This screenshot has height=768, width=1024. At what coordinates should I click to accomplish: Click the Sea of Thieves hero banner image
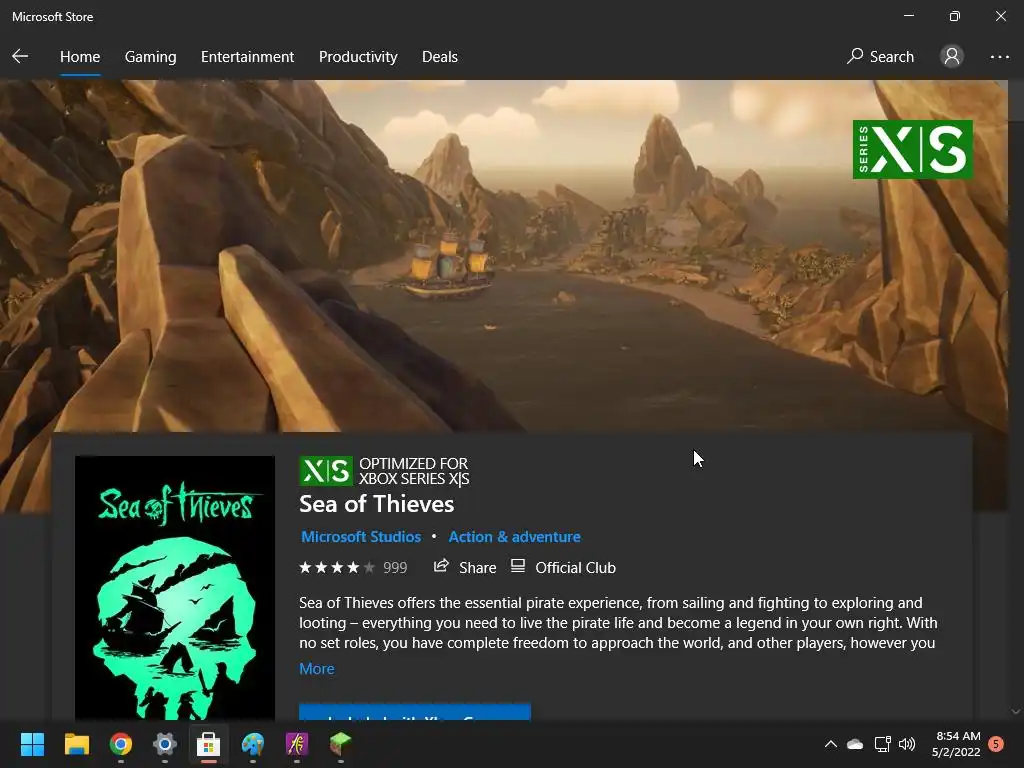coord(504,255)
